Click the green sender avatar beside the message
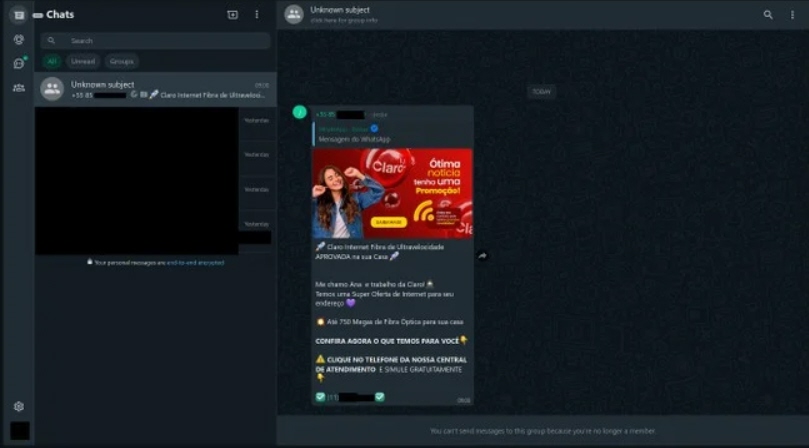Viewport: 809px width, 448px height. [x=300, y=112]
